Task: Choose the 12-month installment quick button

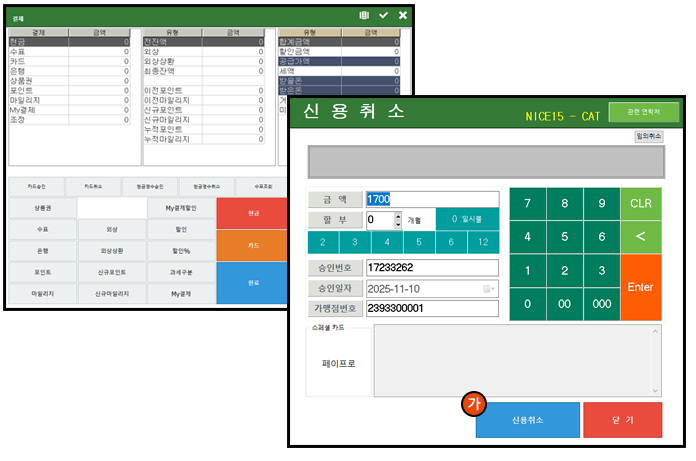Action: (x=483, y=242)
